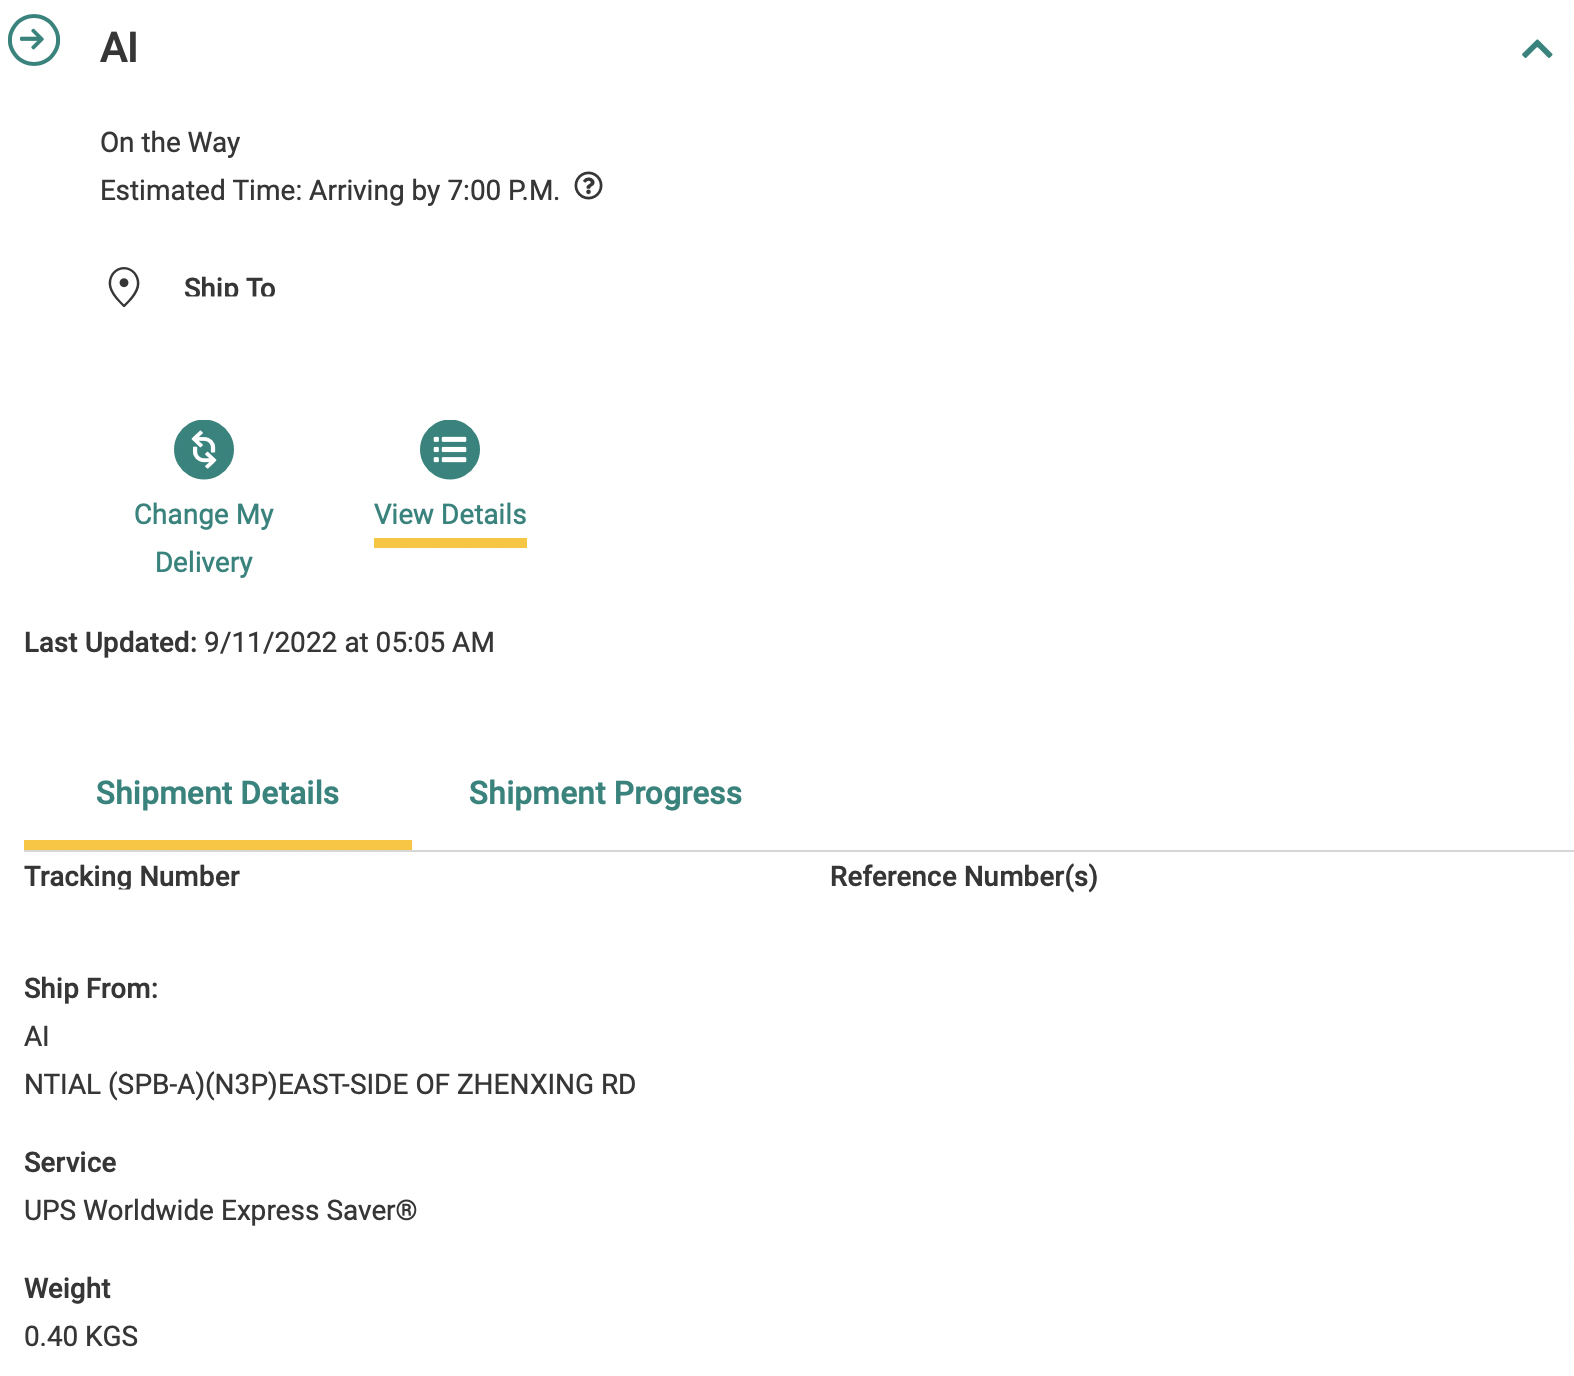
Task: Switch to the Shipment Details tab
Action: [x=217, y=793]
